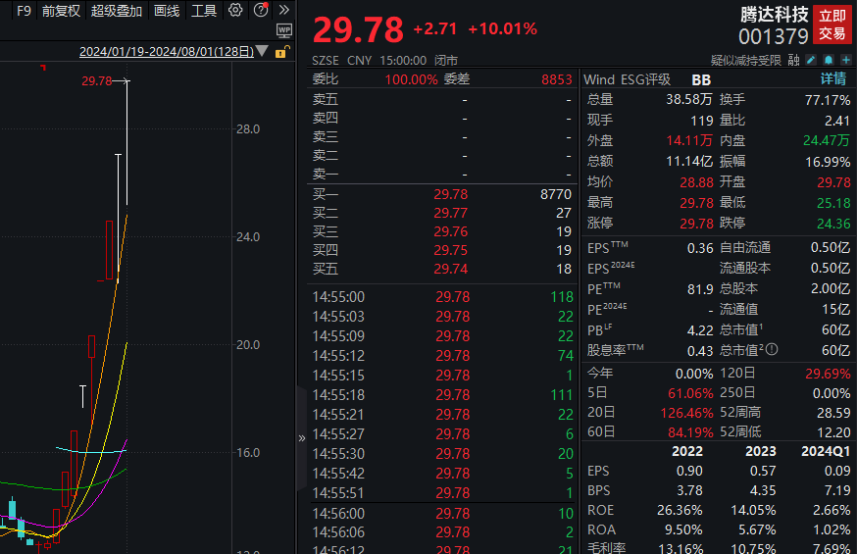Click the 2024/01/19-2024/08/01 date range text
This screenshot has height=554, width=857.
[x=166, y=52]
